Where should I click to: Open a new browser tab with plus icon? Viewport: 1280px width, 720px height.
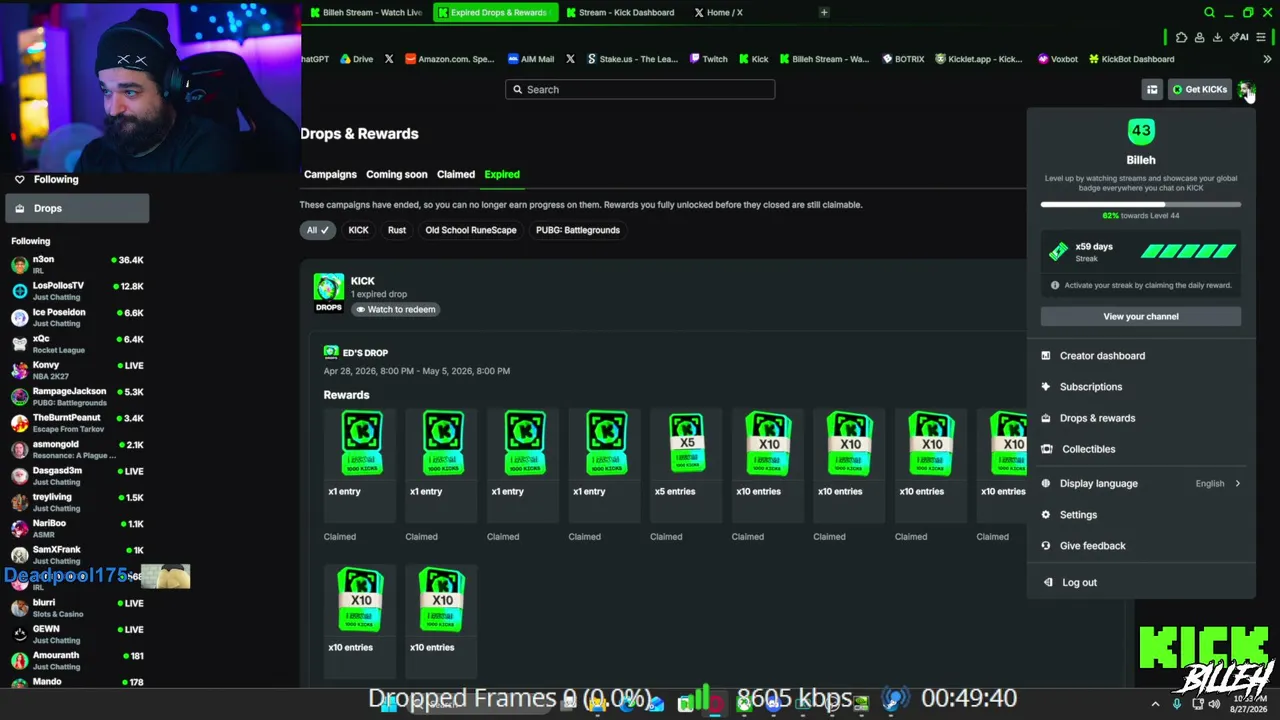[824, 13]
